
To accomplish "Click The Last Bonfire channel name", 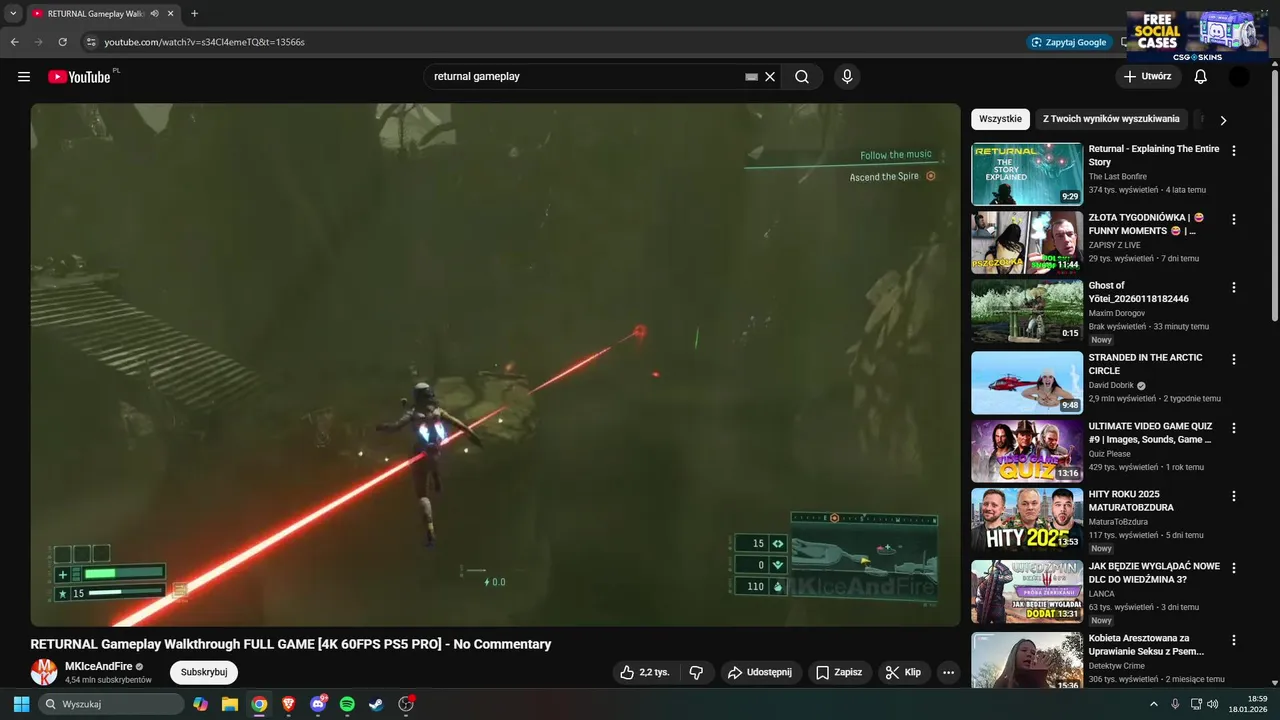I will click(1118, 177).
